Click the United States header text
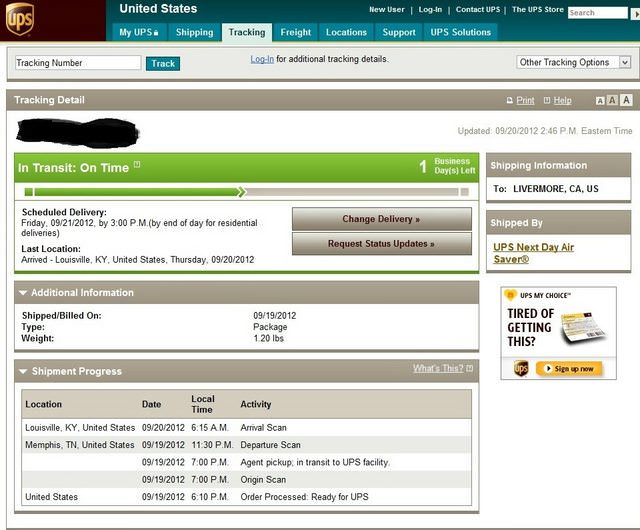This screenshot has height=530, width=640. click(x=158, y=9)
